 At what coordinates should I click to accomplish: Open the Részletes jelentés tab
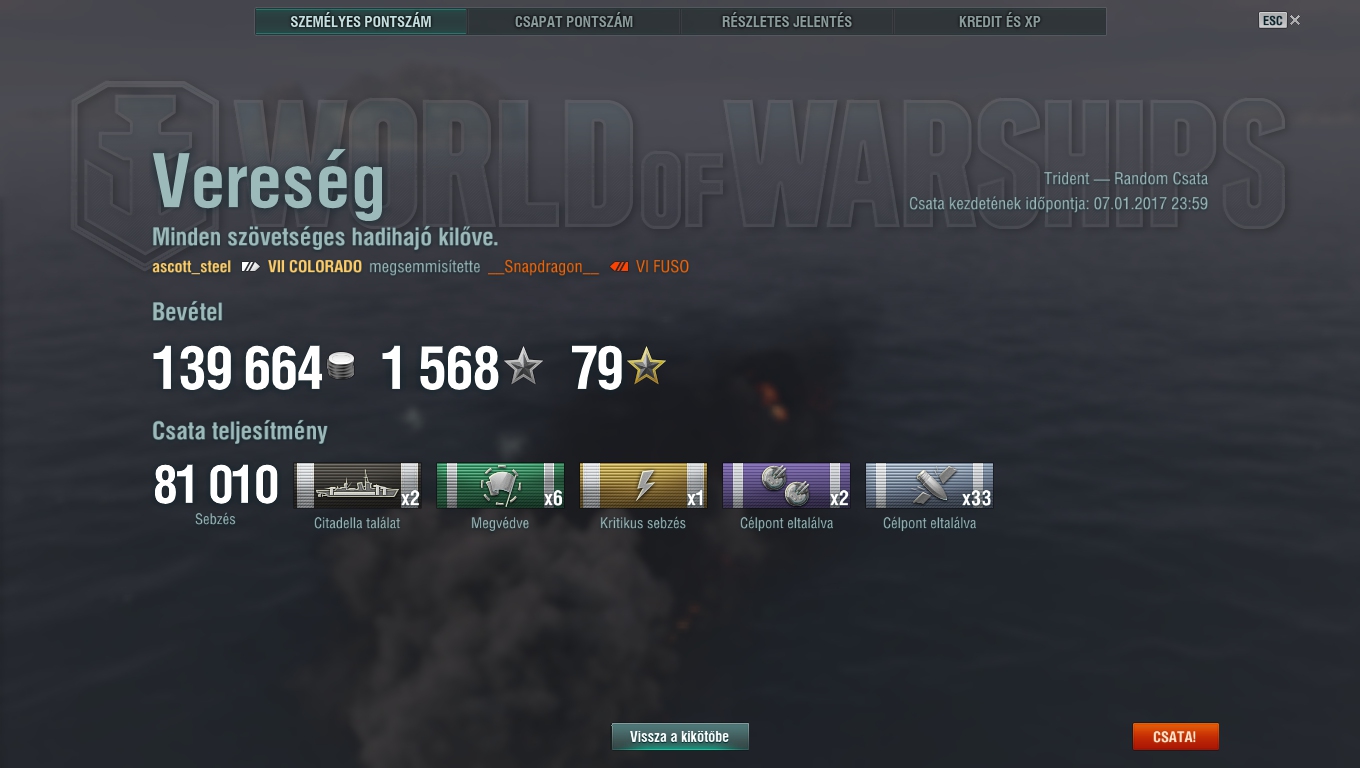[x=787, y=21]
